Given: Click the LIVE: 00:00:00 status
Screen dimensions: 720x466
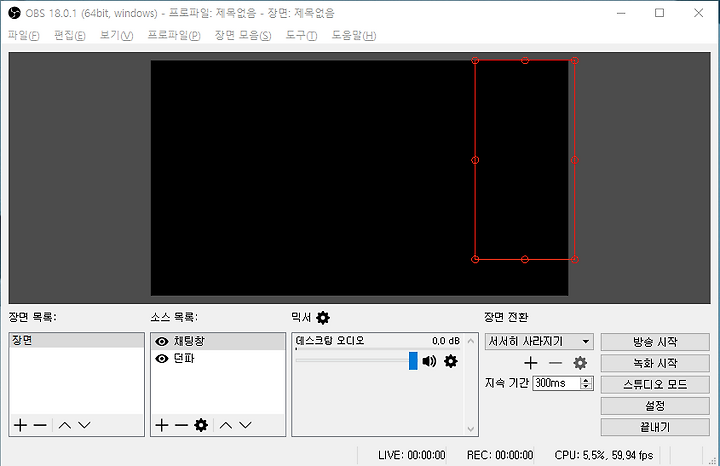Looking at the screenshot, I should 411,455.
